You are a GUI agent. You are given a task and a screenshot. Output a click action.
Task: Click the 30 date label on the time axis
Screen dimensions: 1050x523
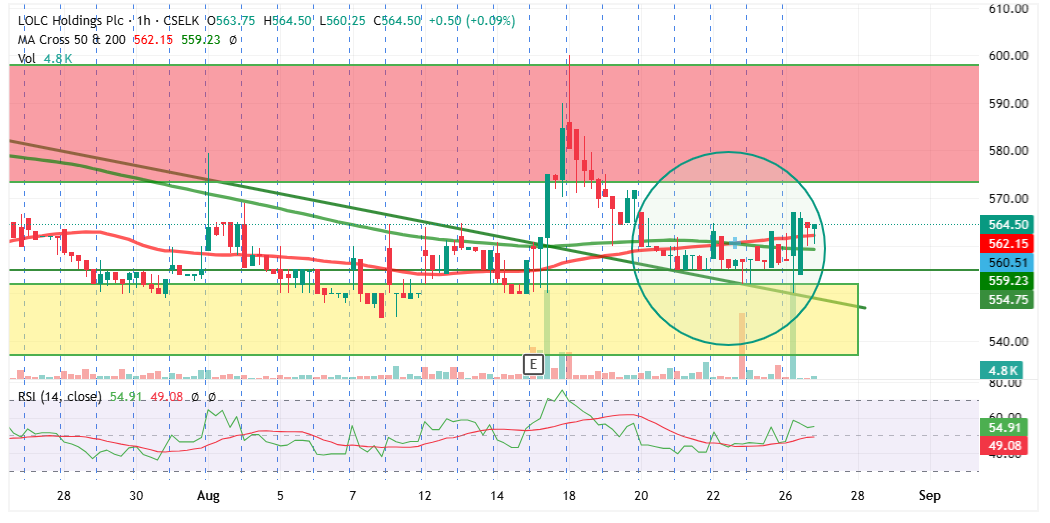(136, 496)
